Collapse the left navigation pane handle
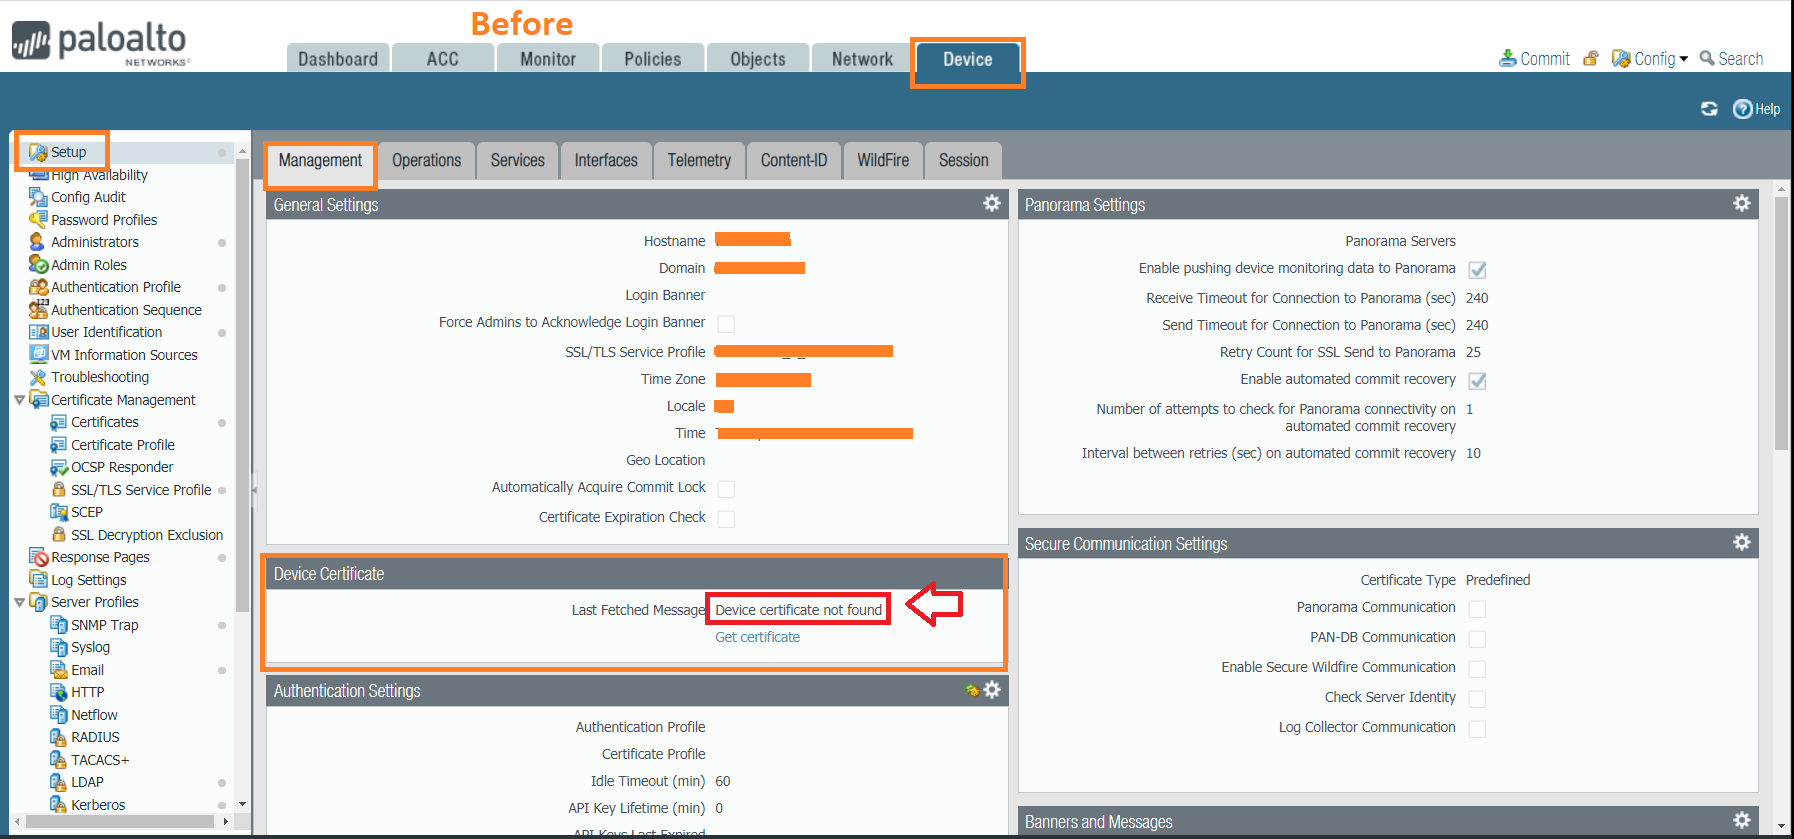The height and width of the screenshot is (839, 1794). coord(254,490)
